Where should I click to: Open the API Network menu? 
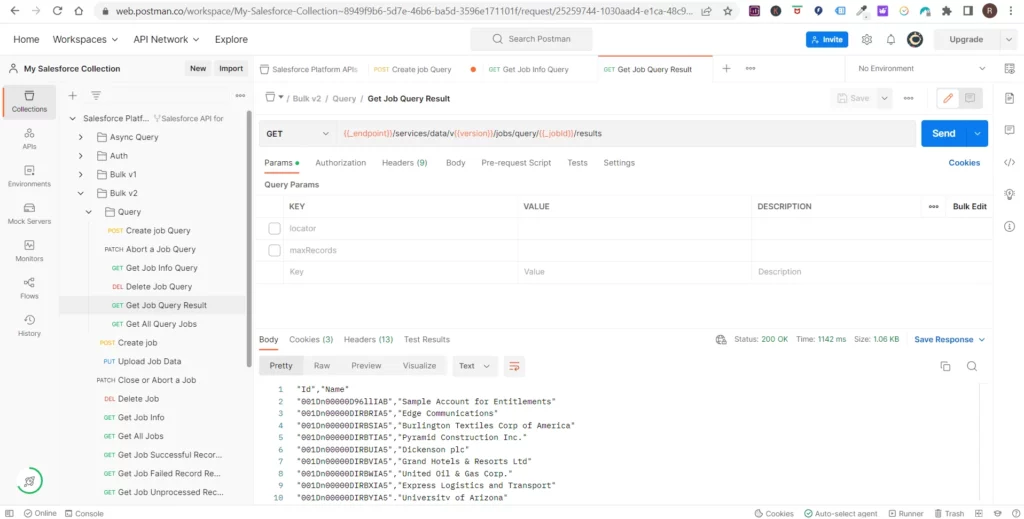tap(167, 39)
